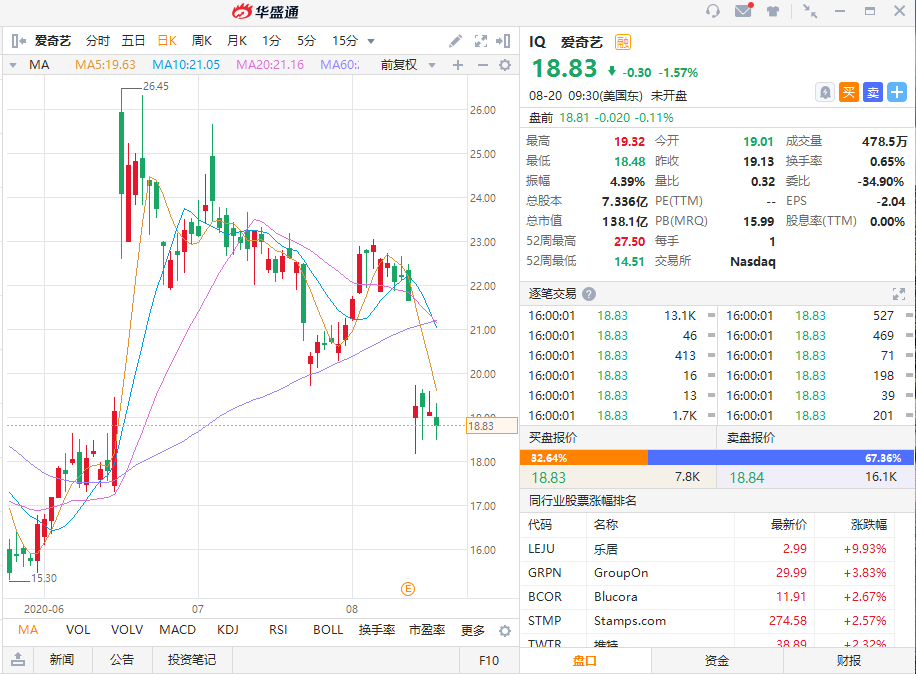Open the STMP Stamps.com stock row
The image size is (916, 674).
click(x=707, y=621)
